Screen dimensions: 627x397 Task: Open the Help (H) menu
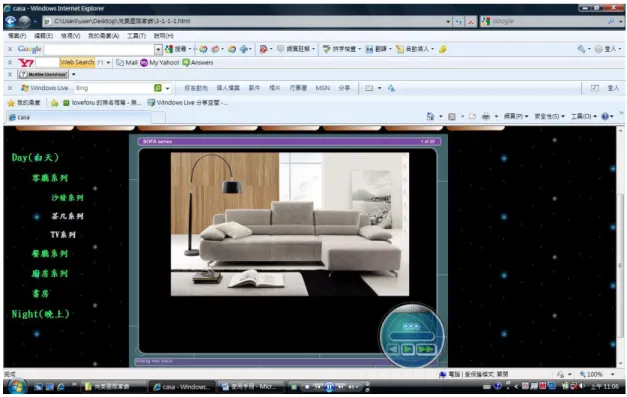coord(164,36)
